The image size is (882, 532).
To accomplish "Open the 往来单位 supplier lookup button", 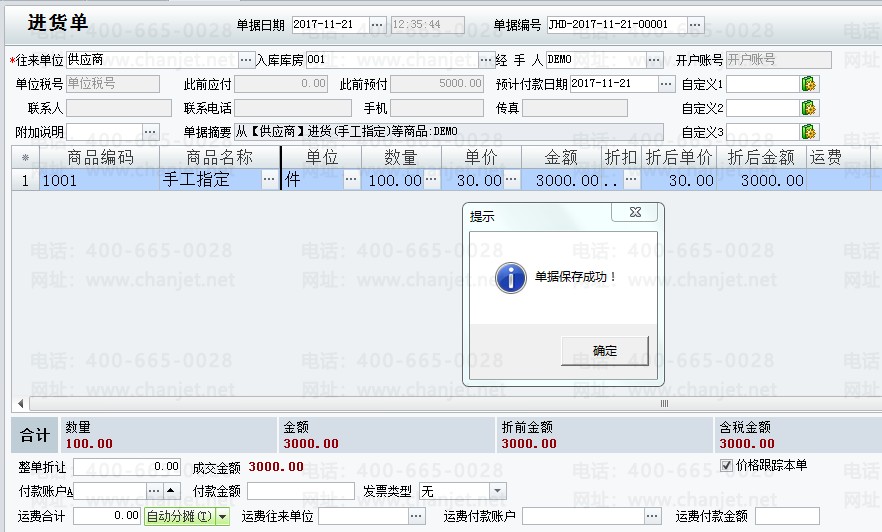I will (x=247, y=60).
